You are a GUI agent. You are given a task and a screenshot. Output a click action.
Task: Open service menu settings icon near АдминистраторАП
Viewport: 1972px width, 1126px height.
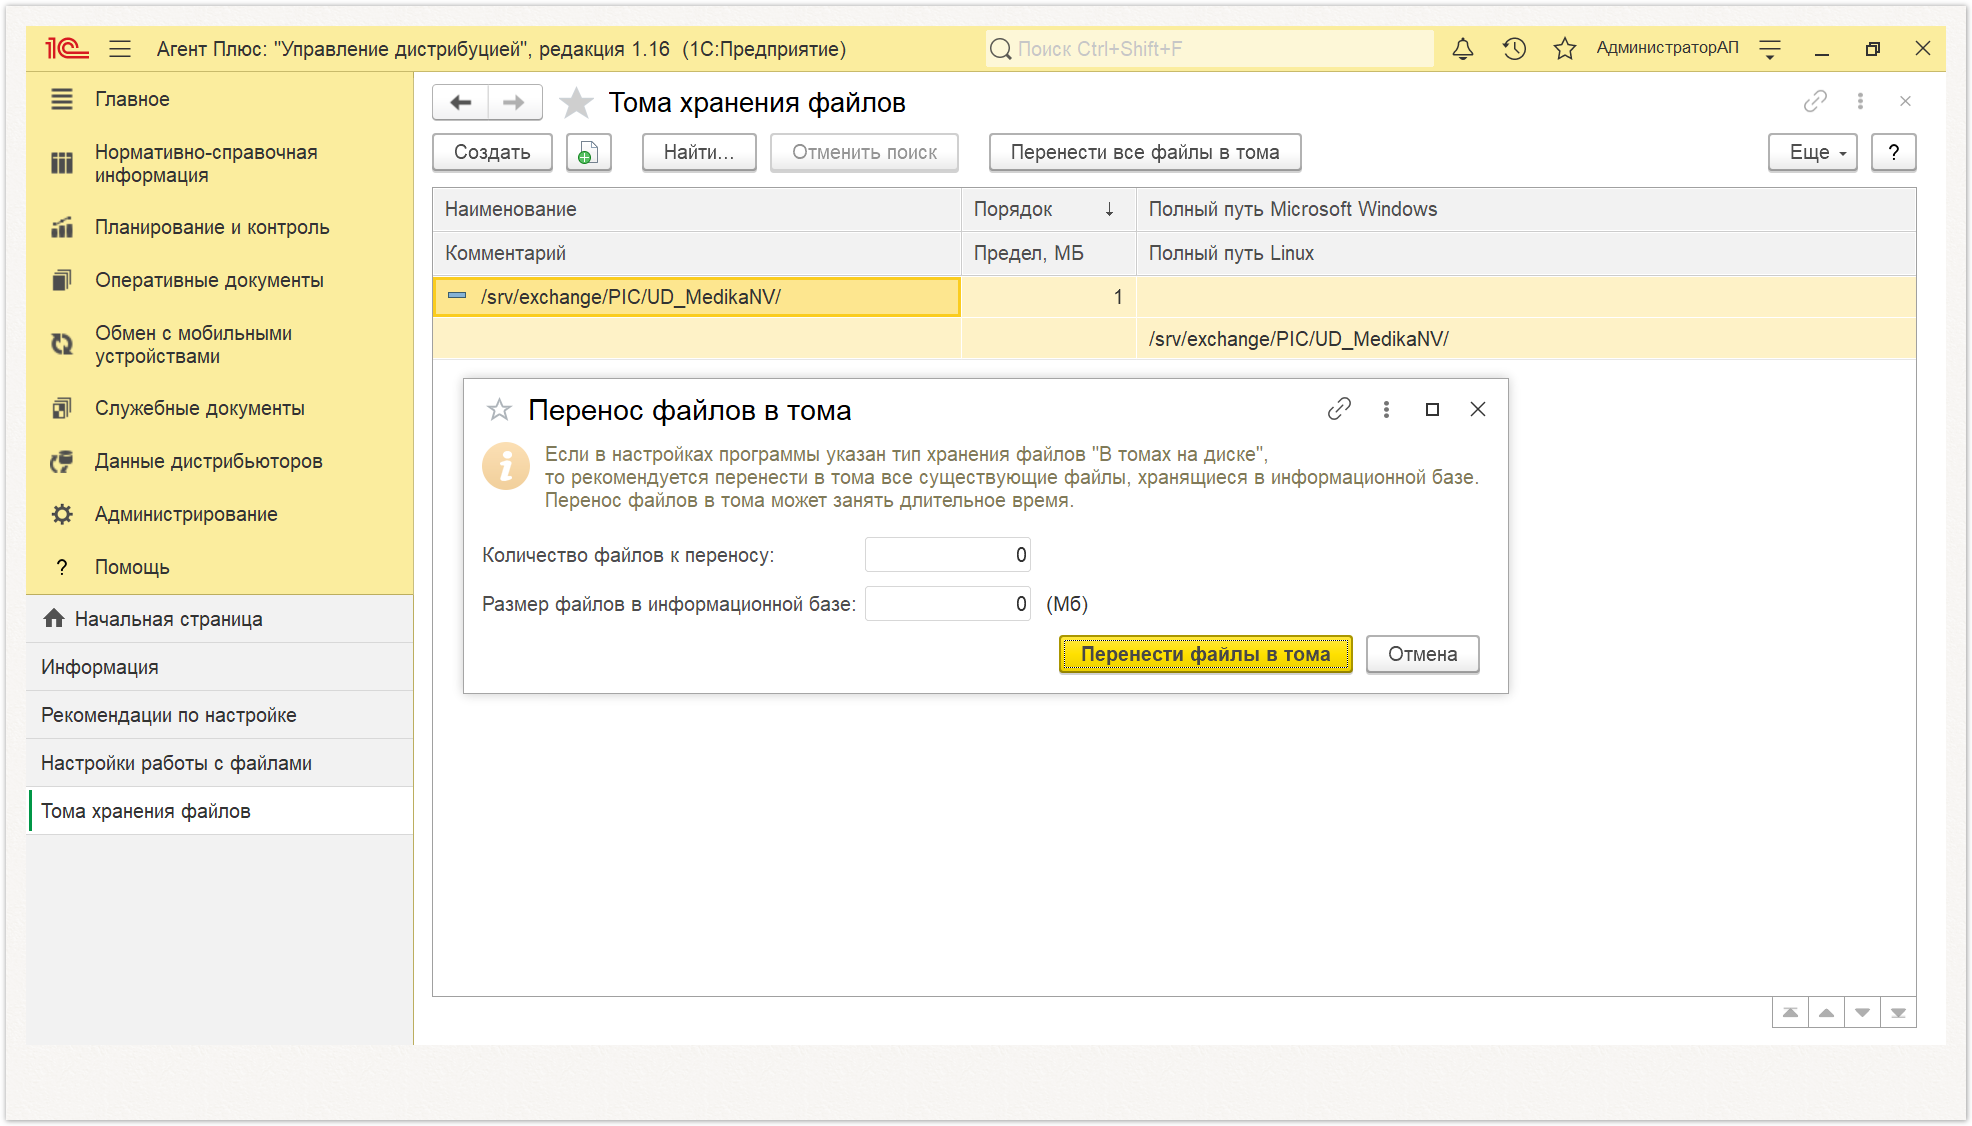tap(1770, 48)
